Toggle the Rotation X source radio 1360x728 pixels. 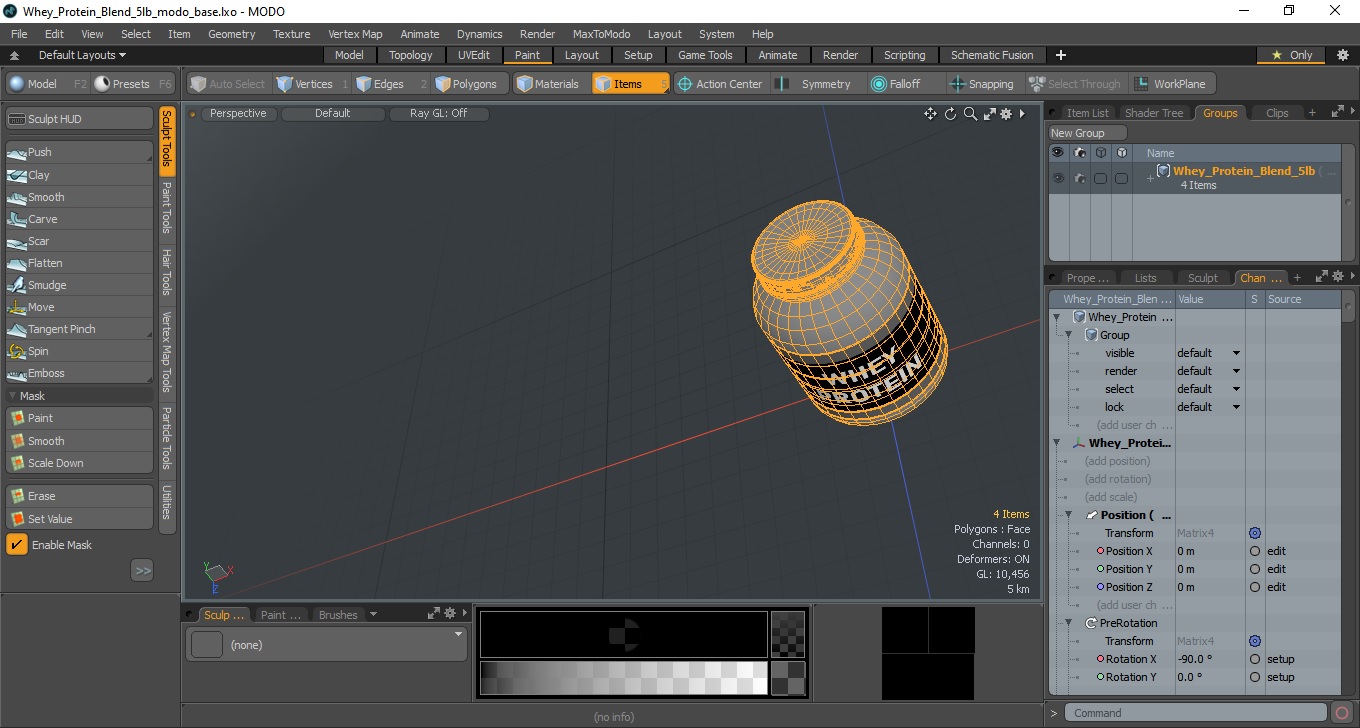pyautogui.click(x=1255, y=659)
